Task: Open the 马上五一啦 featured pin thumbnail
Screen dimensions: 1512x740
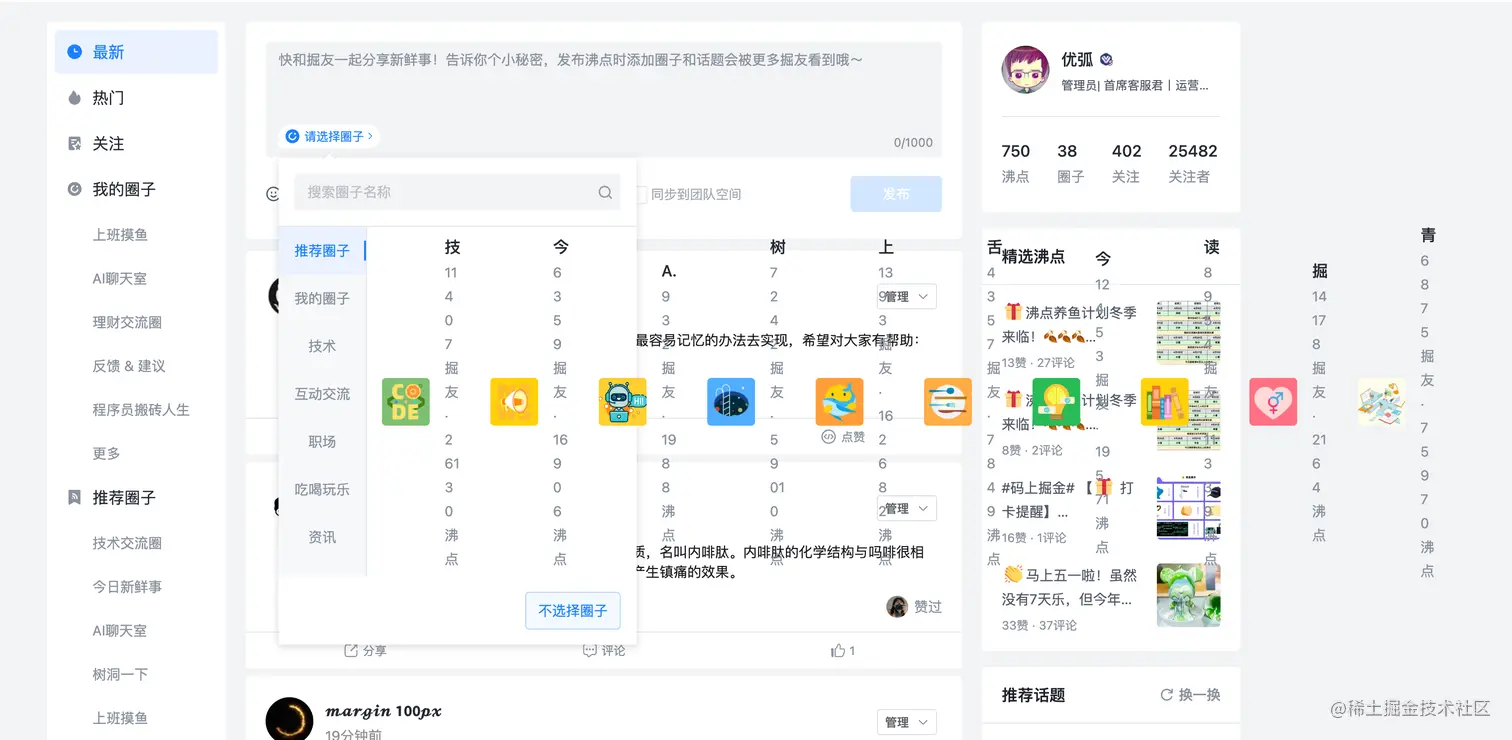Action: [x=1188, y=595]
